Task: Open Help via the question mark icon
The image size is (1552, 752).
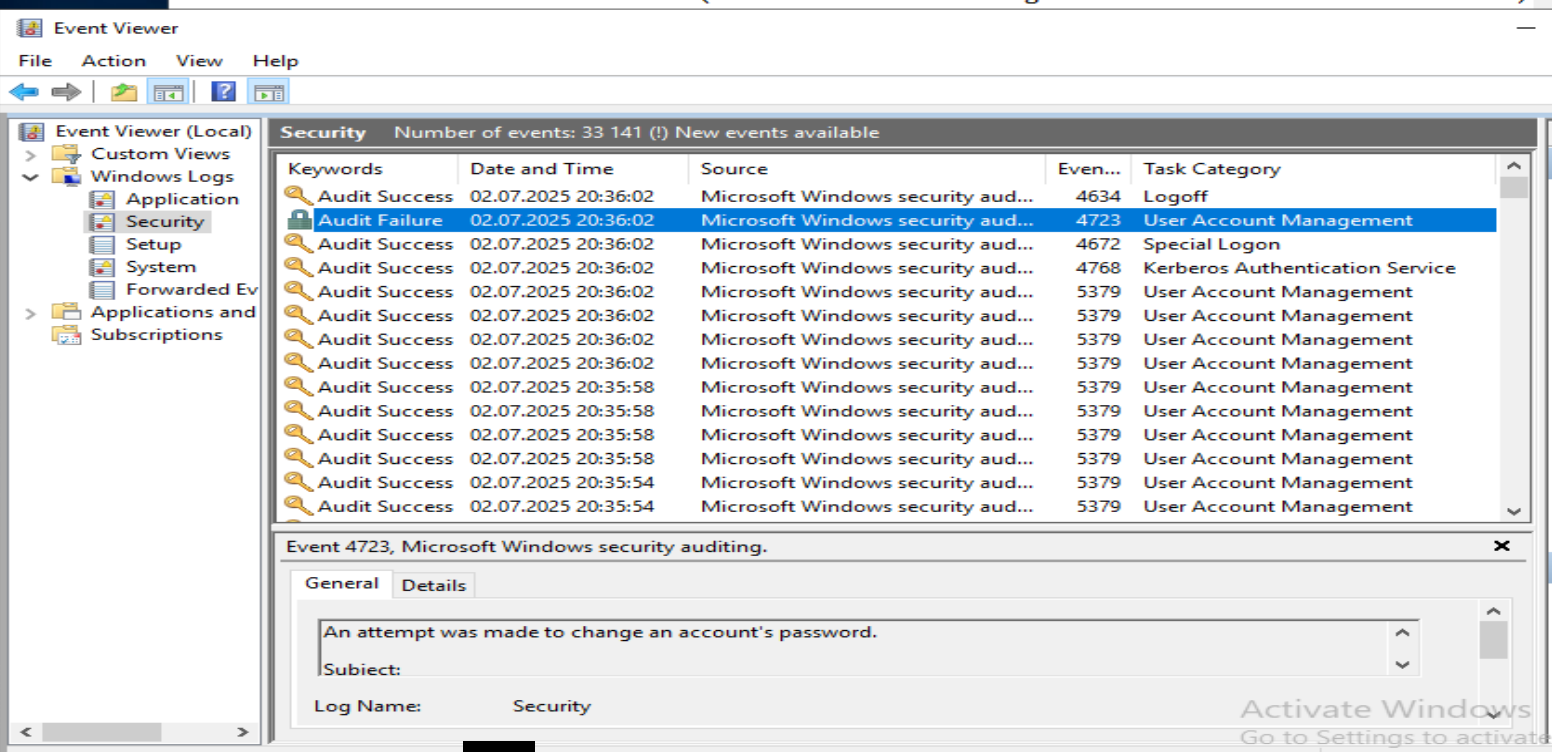Action: 224,92
